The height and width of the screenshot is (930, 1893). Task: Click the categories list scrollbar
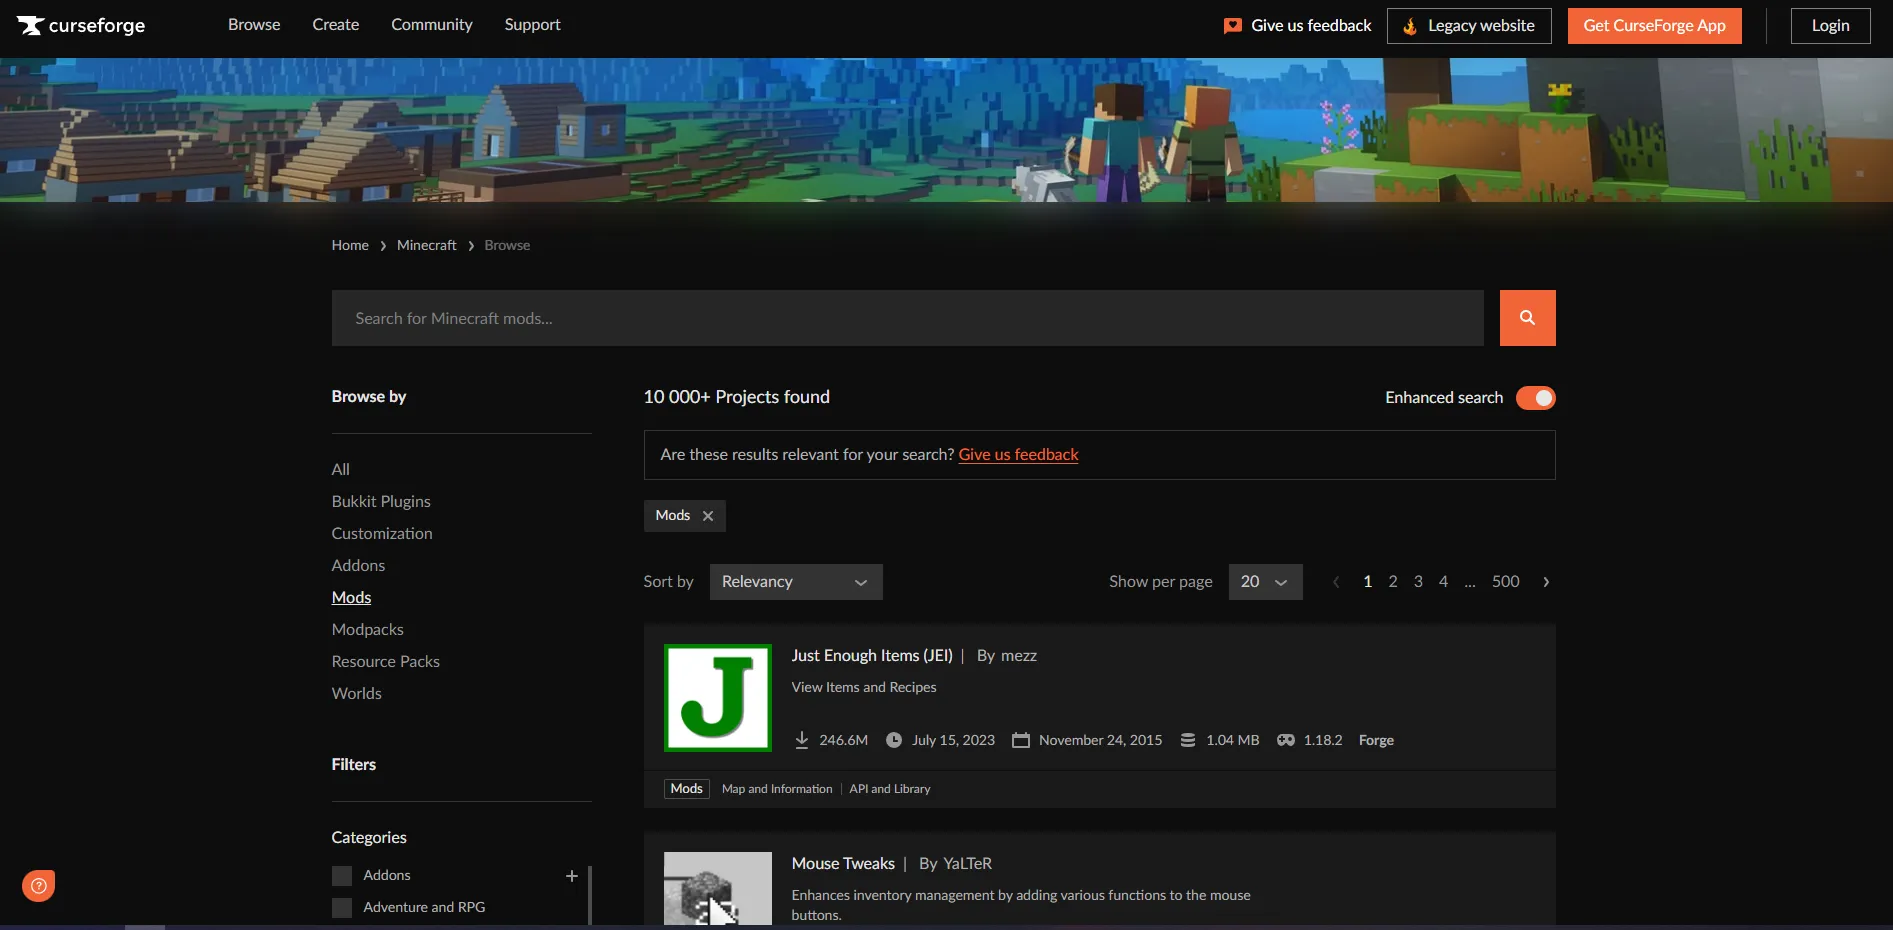(x=590, y=896)
